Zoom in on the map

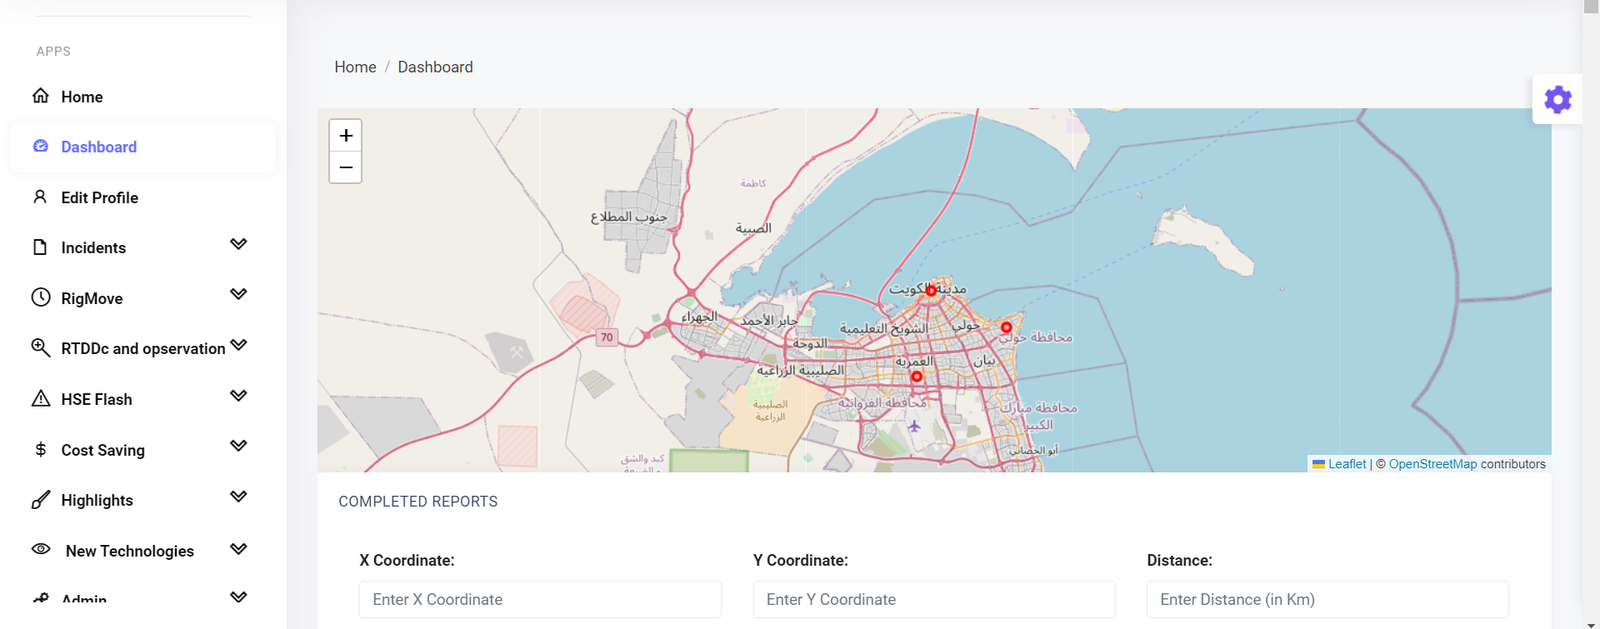(x=345, y=135)
